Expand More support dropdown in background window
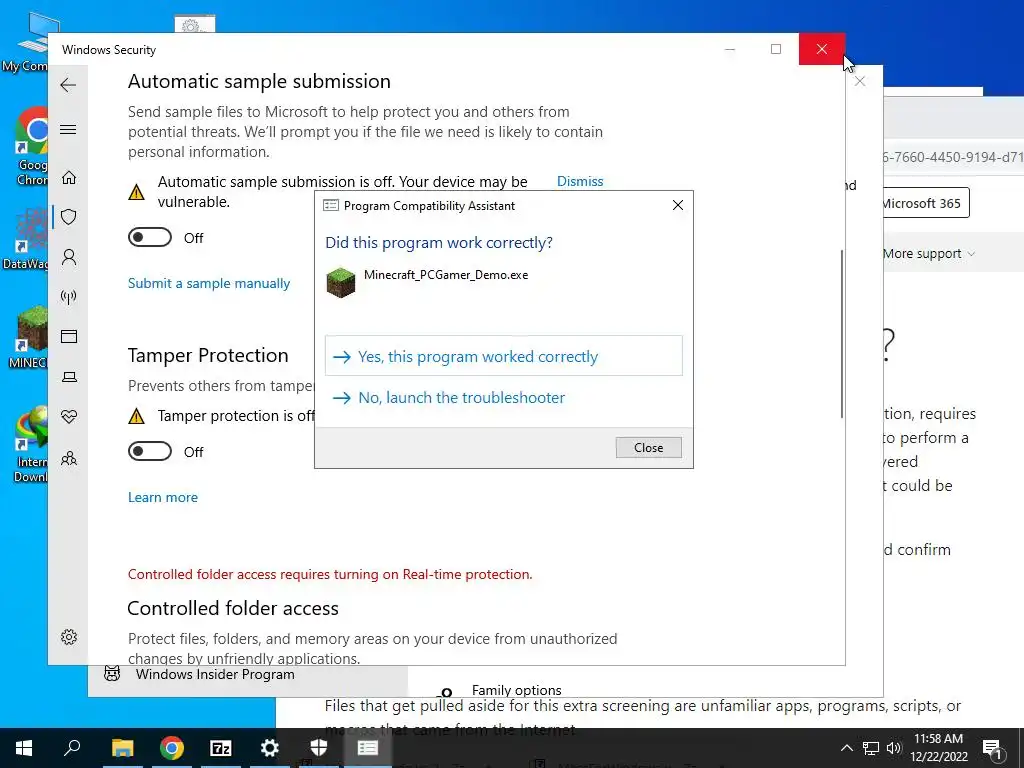Image resolution: width=1024 pixels, height=768 pixels. pos(929,253)
